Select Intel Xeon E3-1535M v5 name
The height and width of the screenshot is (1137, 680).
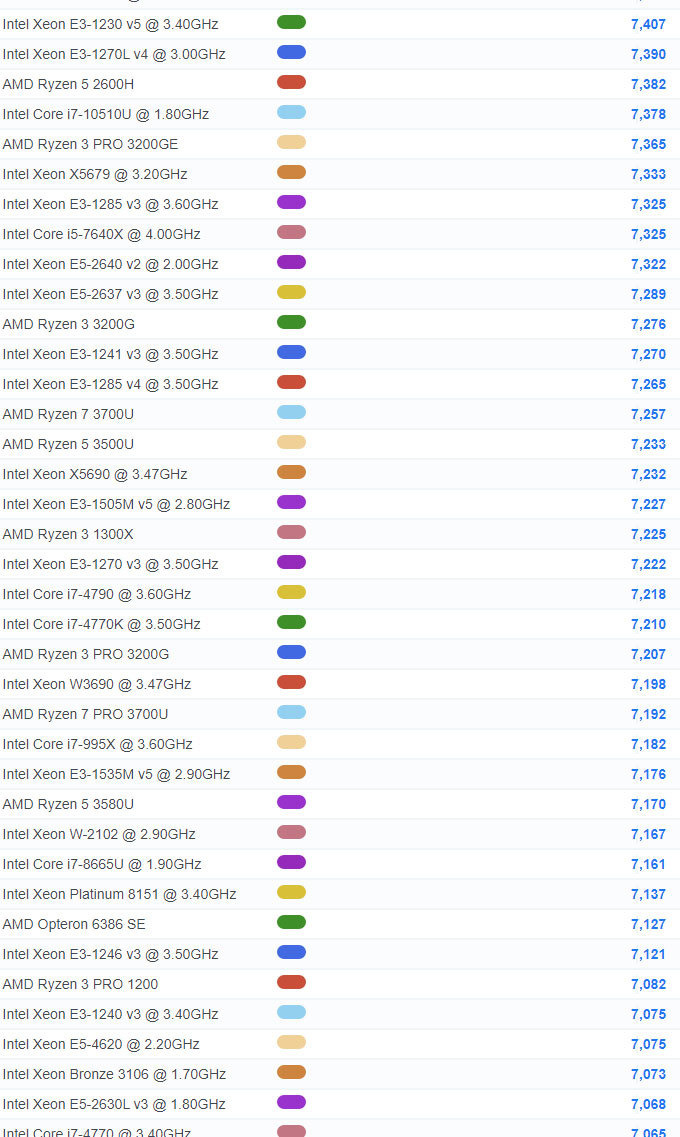pos(116,774)
